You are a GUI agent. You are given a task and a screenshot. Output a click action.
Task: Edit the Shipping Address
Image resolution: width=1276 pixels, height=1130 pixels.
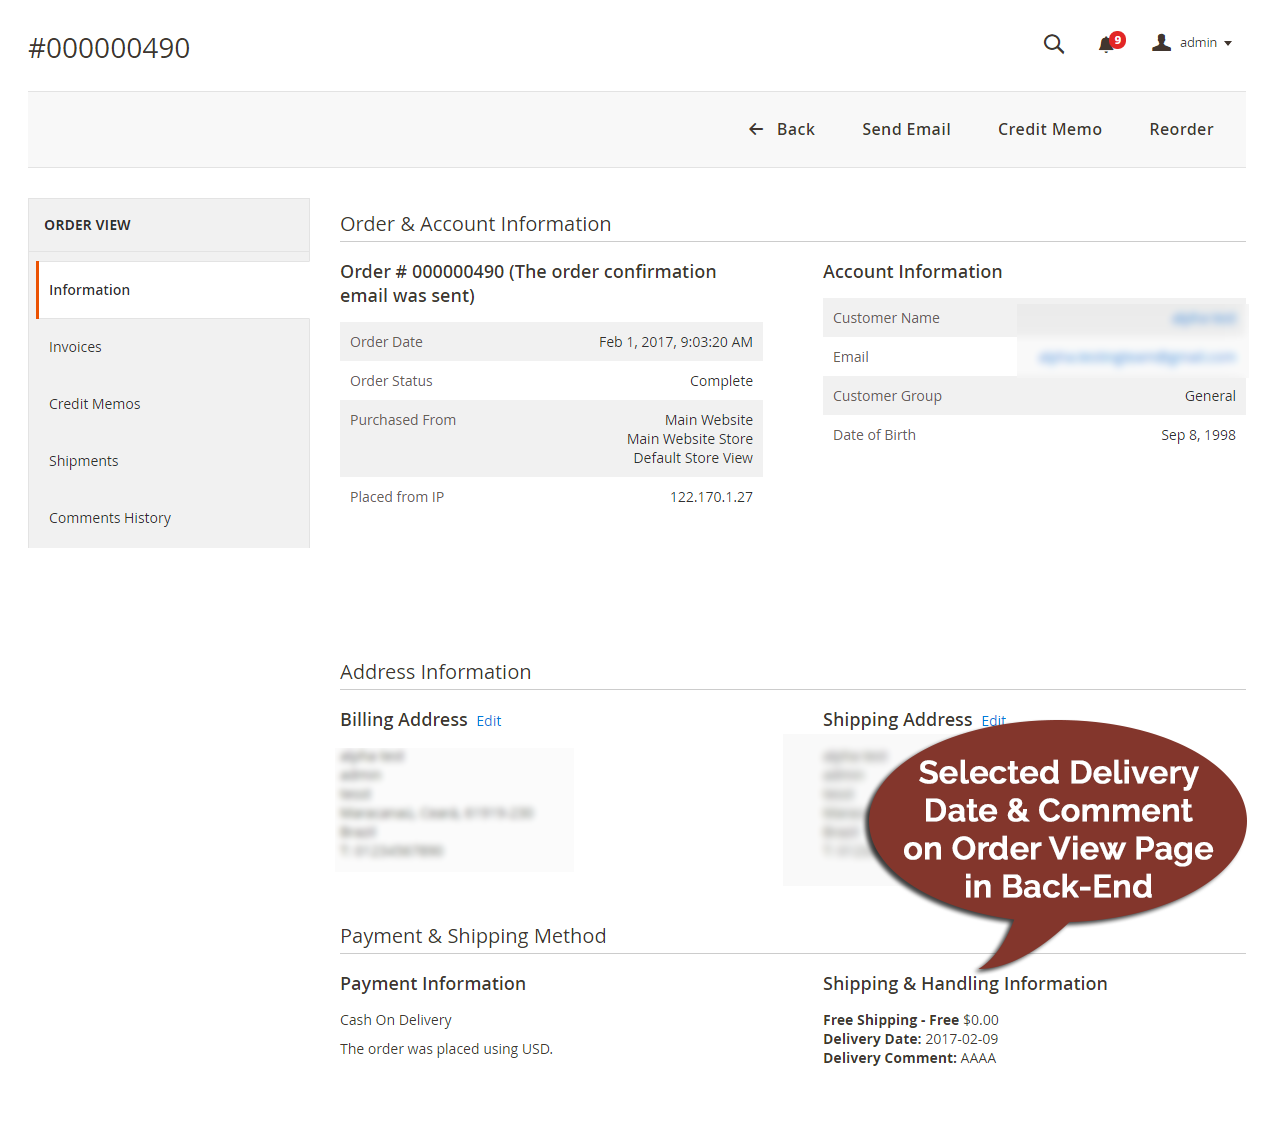pyautogui.click(x=993, y=720)
